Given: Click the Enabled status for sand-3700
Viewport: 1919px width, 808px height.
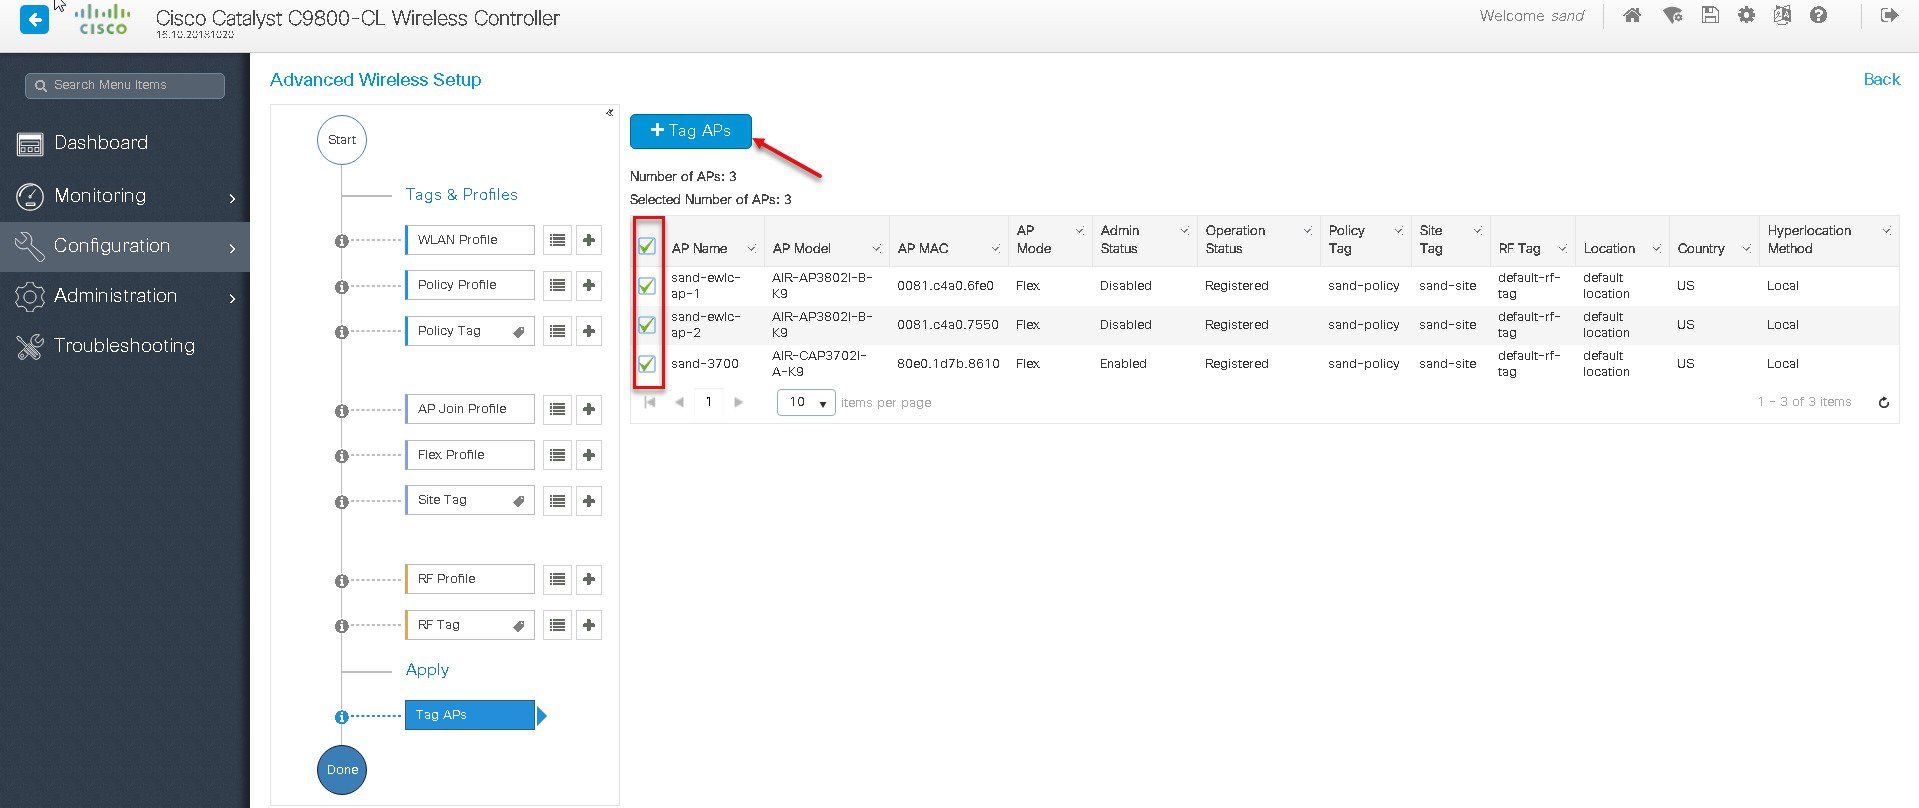Looking at the screenshot, I should pos(1123,364).
